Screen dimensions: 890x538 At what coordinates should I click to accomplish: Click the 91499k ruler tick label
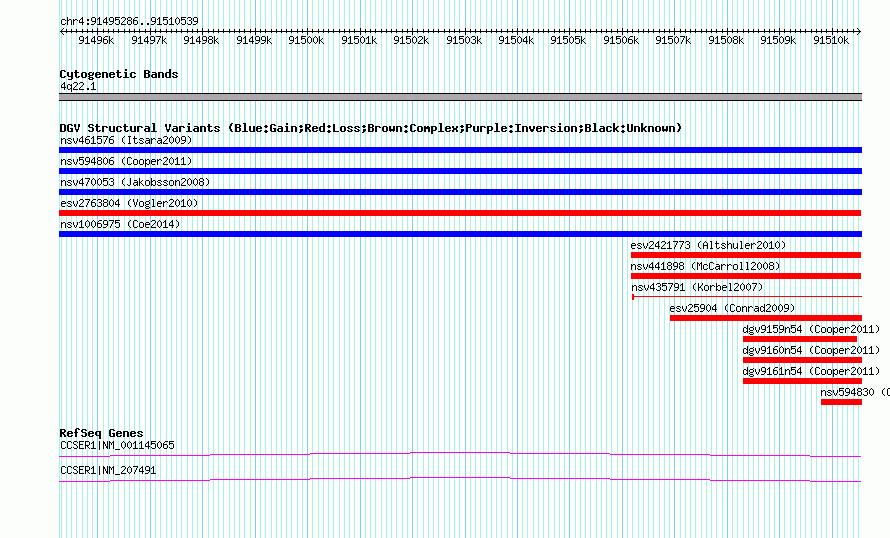(254, 40)
